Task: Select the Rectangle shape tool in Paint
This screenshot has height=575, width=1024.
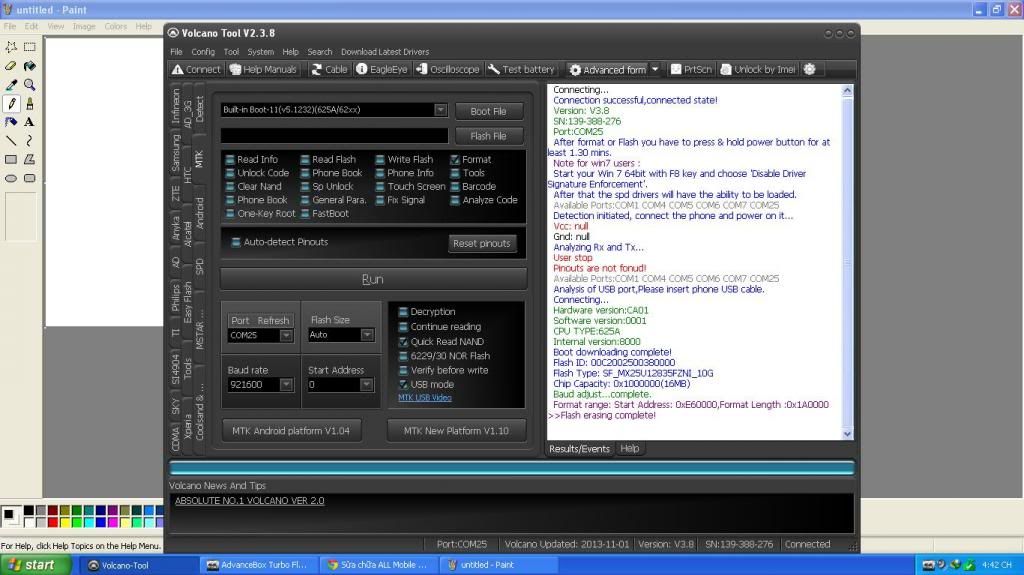Action: (x=11, y=159)
